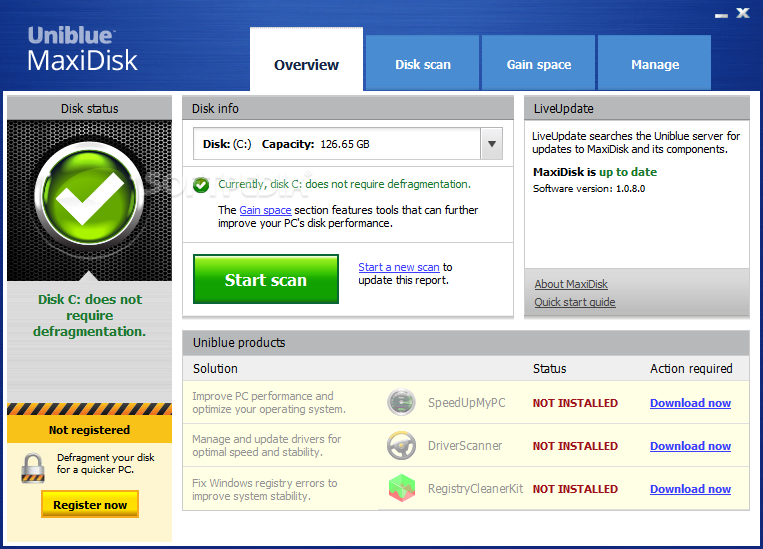This screenshot has width=763, height=549.
Task: Click NOT INSTALLED status for DriverScanner
Action: (575, 446)
